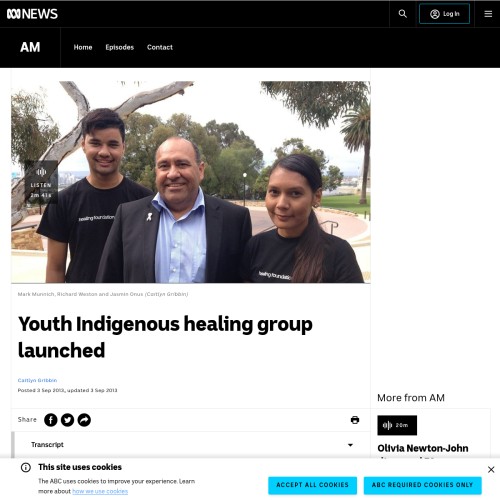The width and height of the screenshot is (500, 500).
Task: Share the article on Twitter
Action: [x=67, y=420]
